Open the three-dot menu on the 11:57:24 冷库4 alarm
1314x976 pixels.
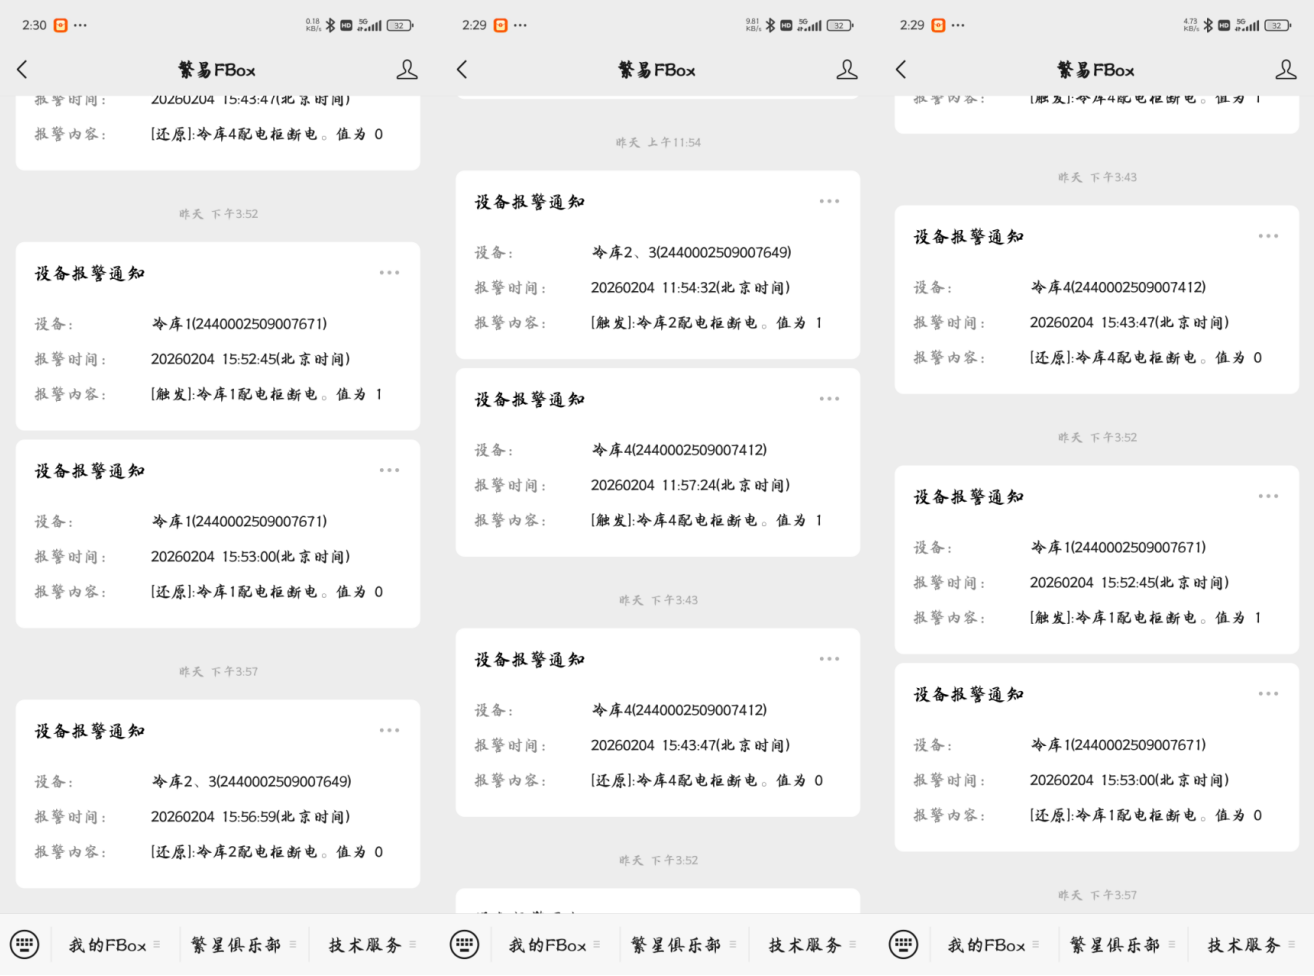[829, 399]
